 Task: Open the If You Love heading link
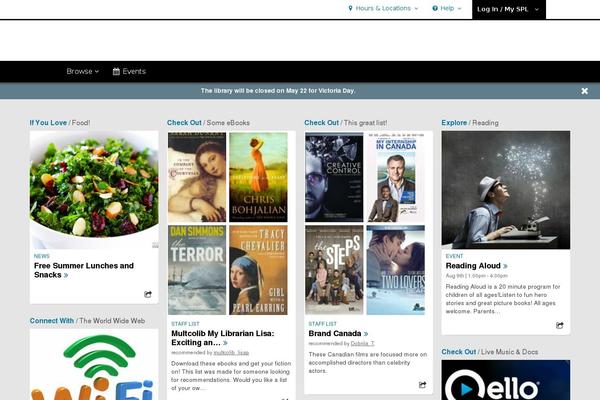tap(48, 123)
